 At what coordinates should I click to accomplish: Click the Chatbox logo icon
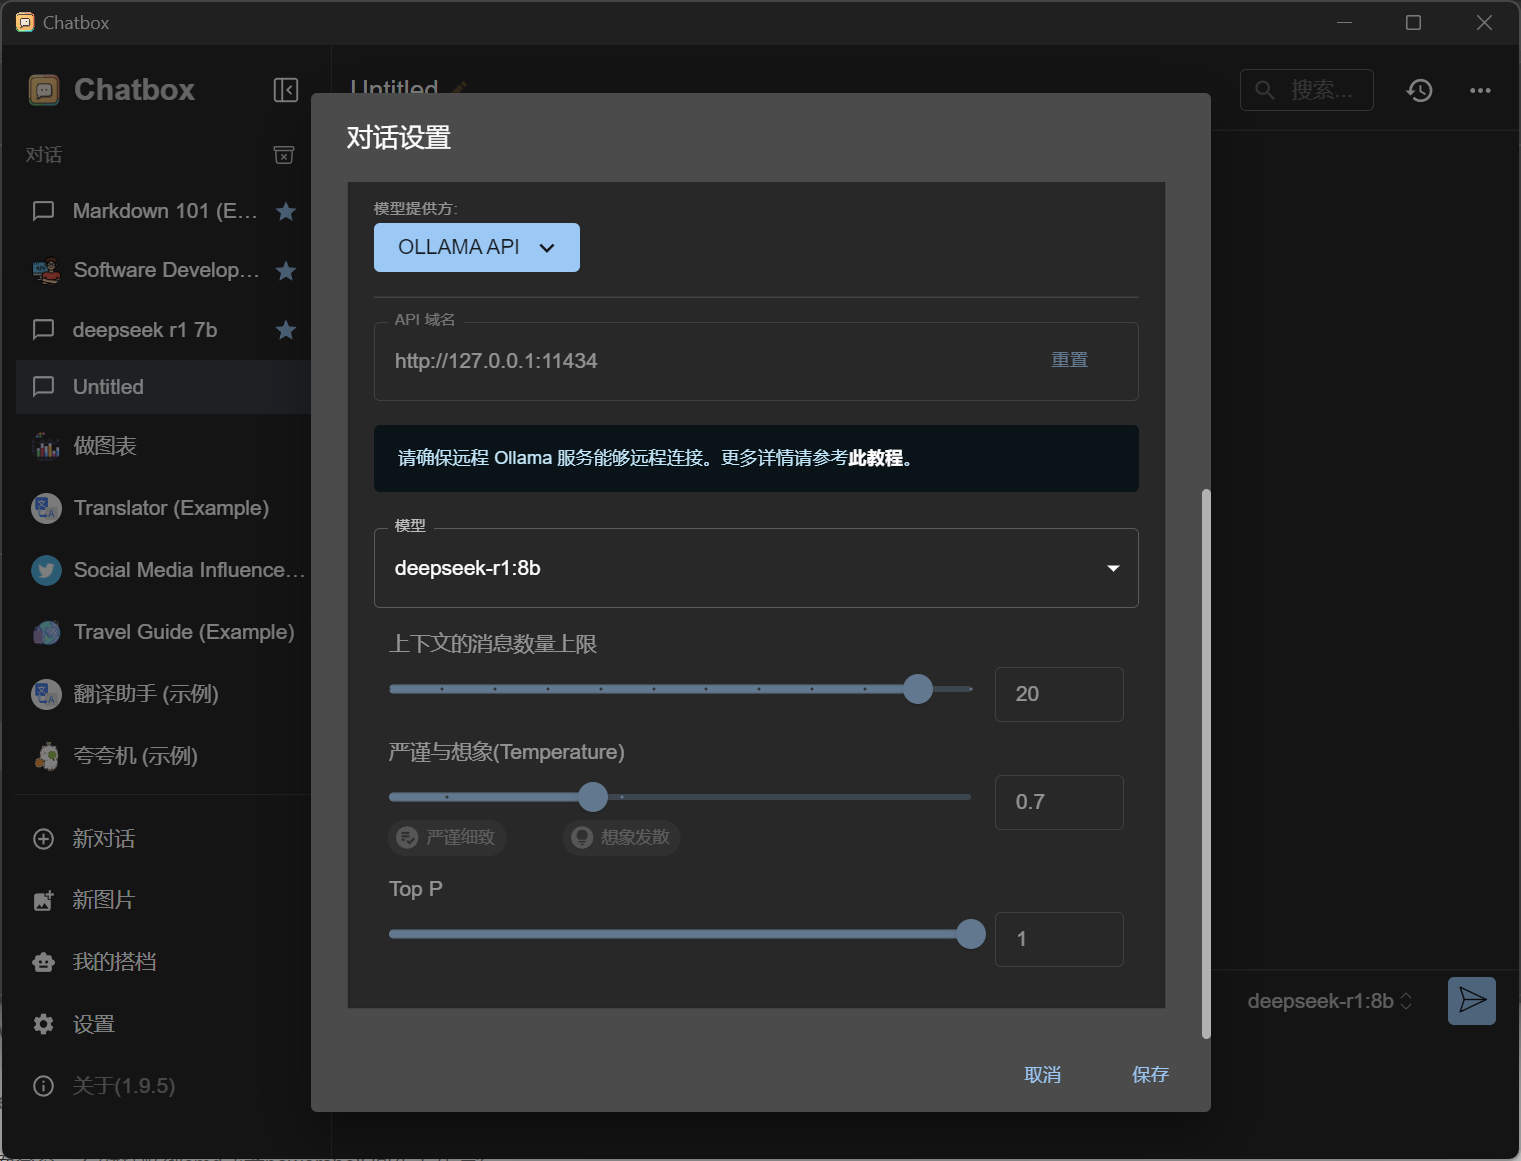[x=44, y=90]
